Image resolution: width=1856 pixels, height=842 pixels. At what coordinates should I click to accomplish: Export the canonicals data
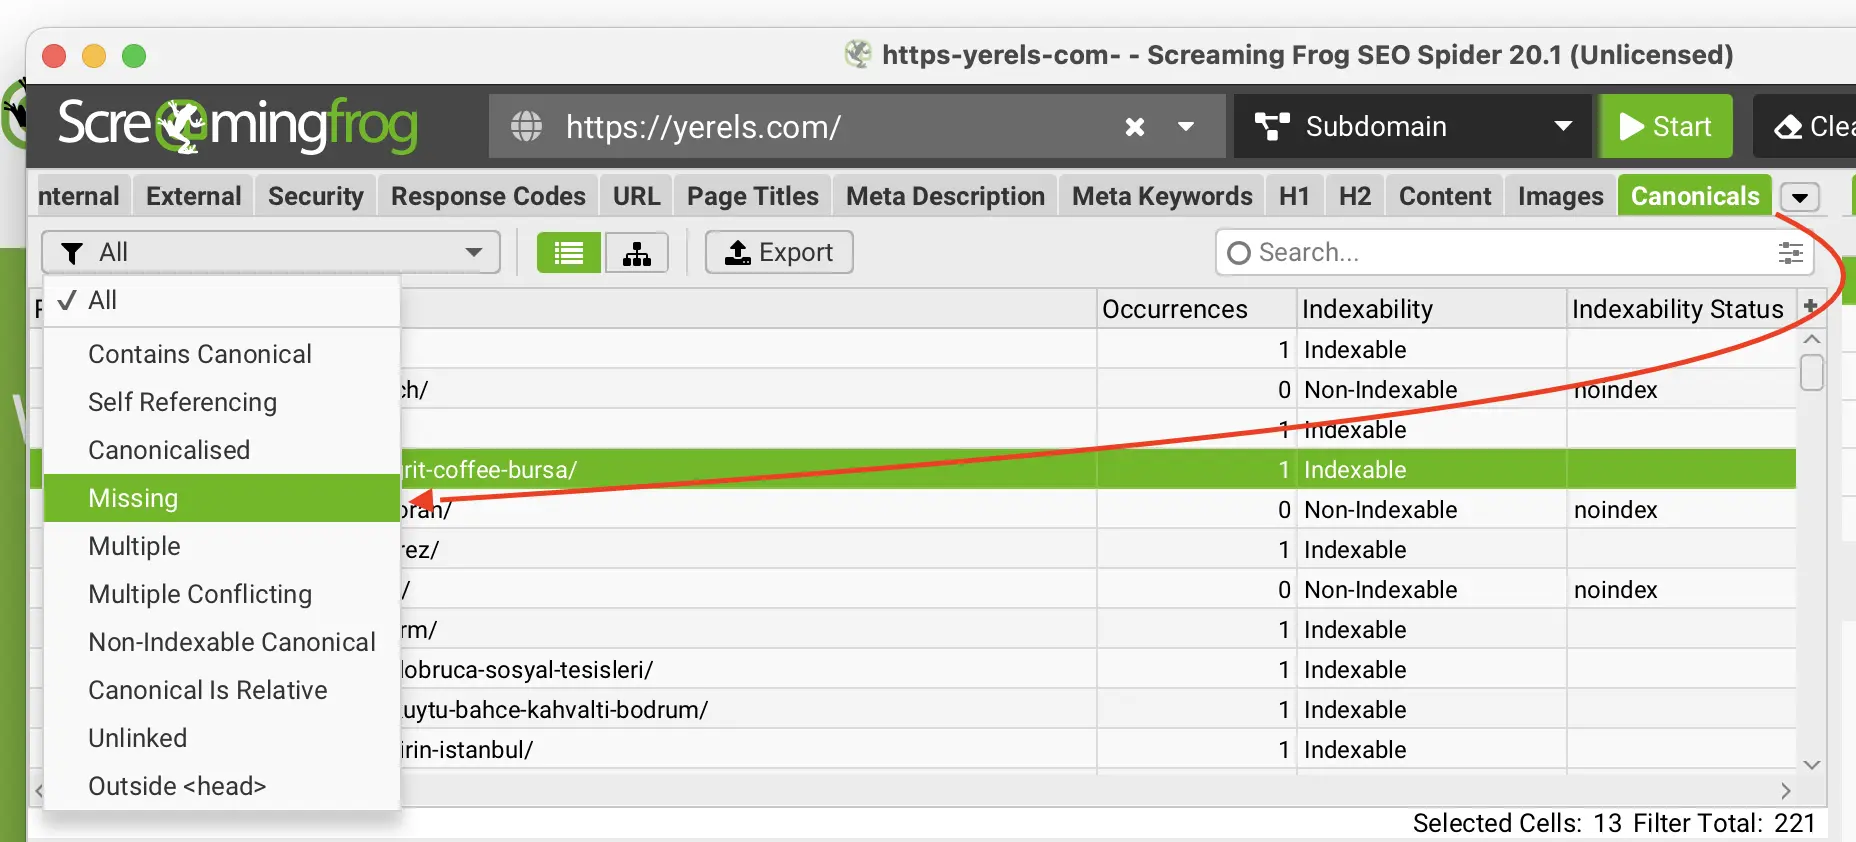(779, 252)
